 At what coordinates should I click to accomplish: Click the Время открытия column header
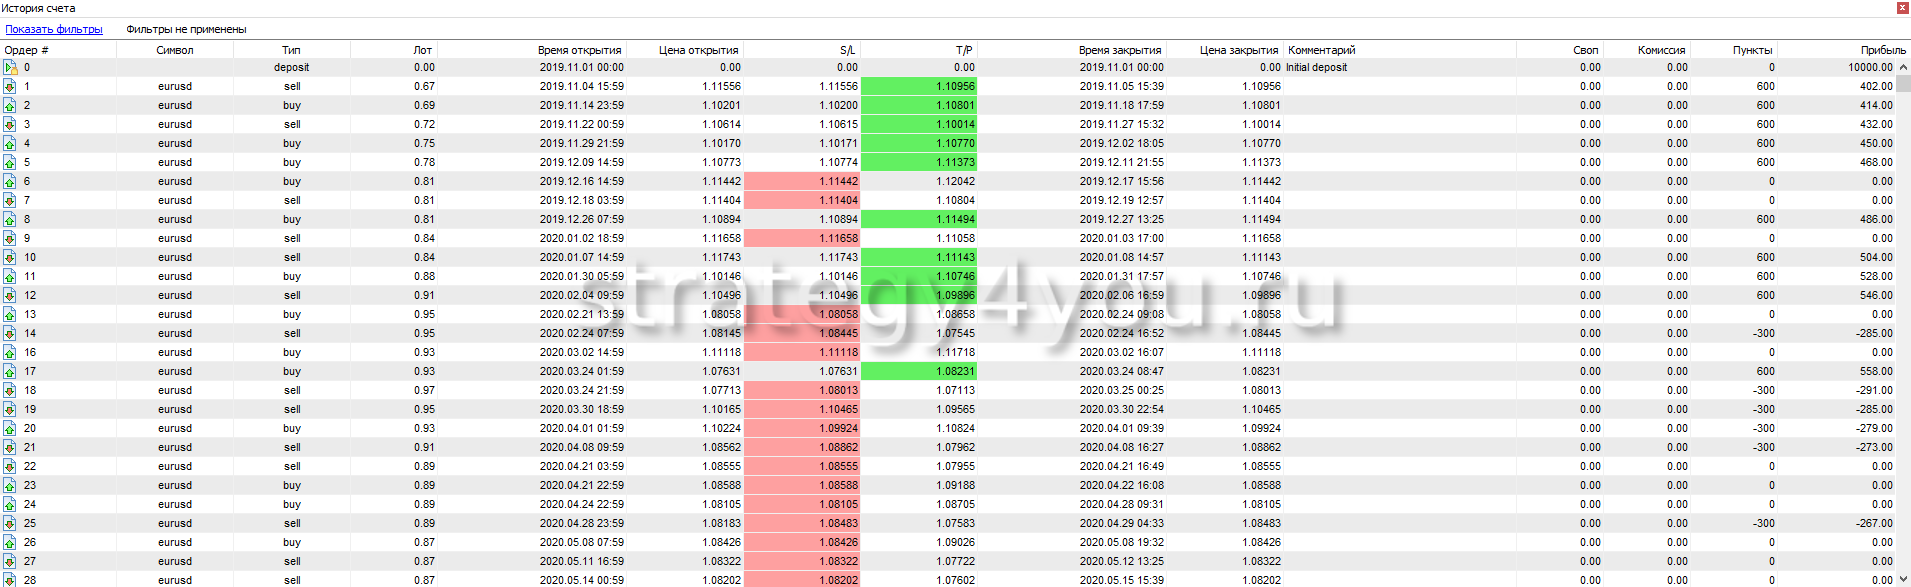(x=579, y=50)
